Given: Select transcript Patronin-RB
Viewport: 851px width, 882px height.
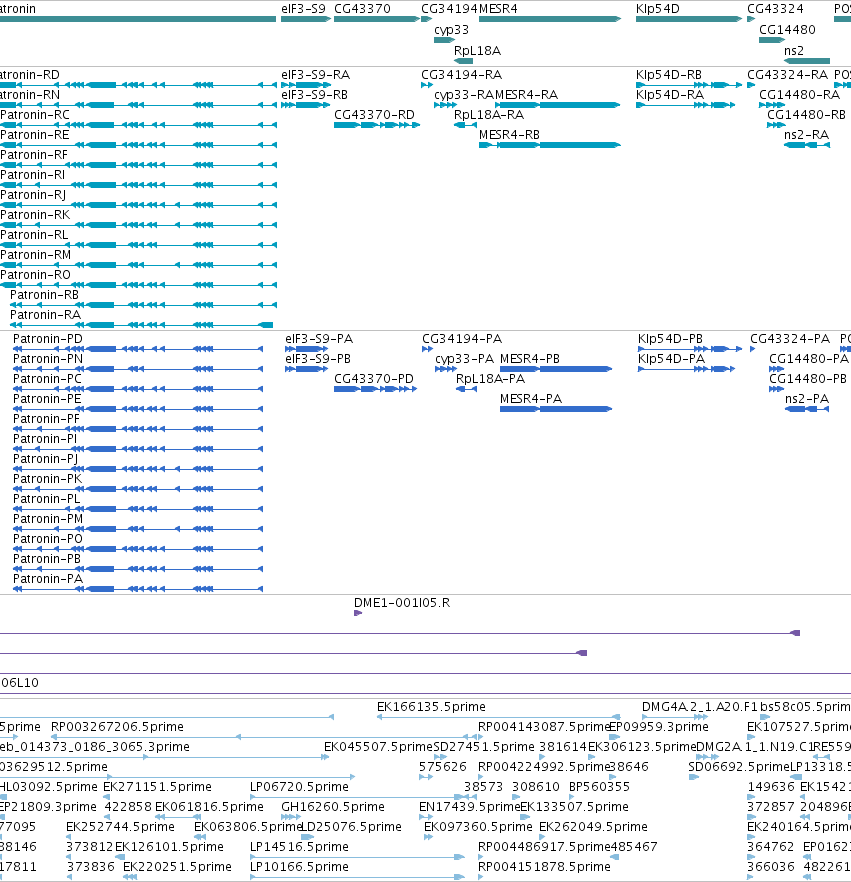Looking at the screenshot, I should [x=44, y=295].
